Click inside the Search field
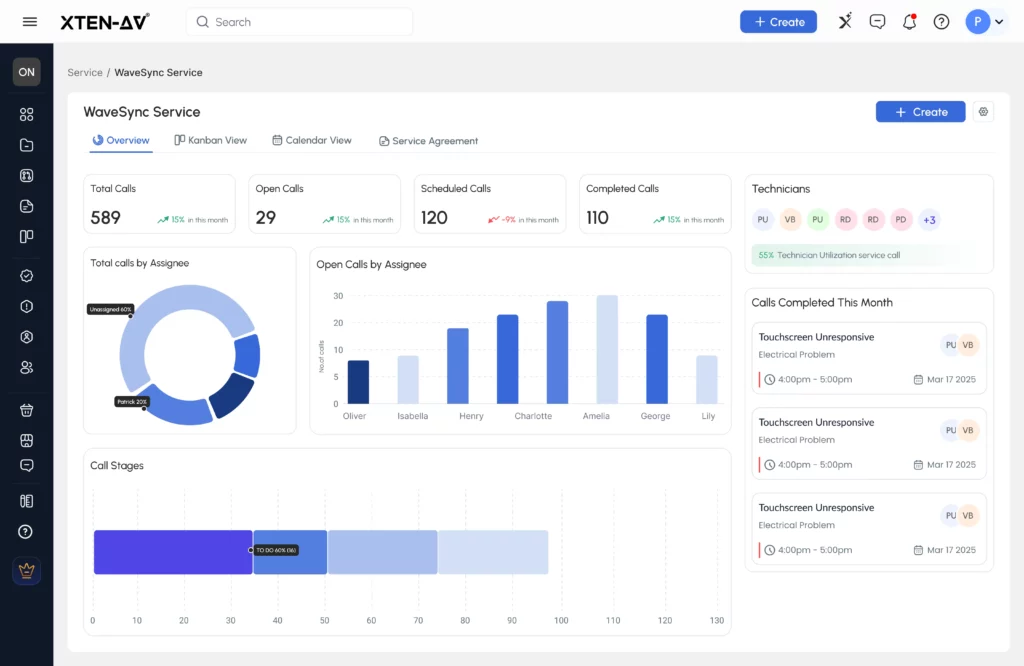 [300, 22]
